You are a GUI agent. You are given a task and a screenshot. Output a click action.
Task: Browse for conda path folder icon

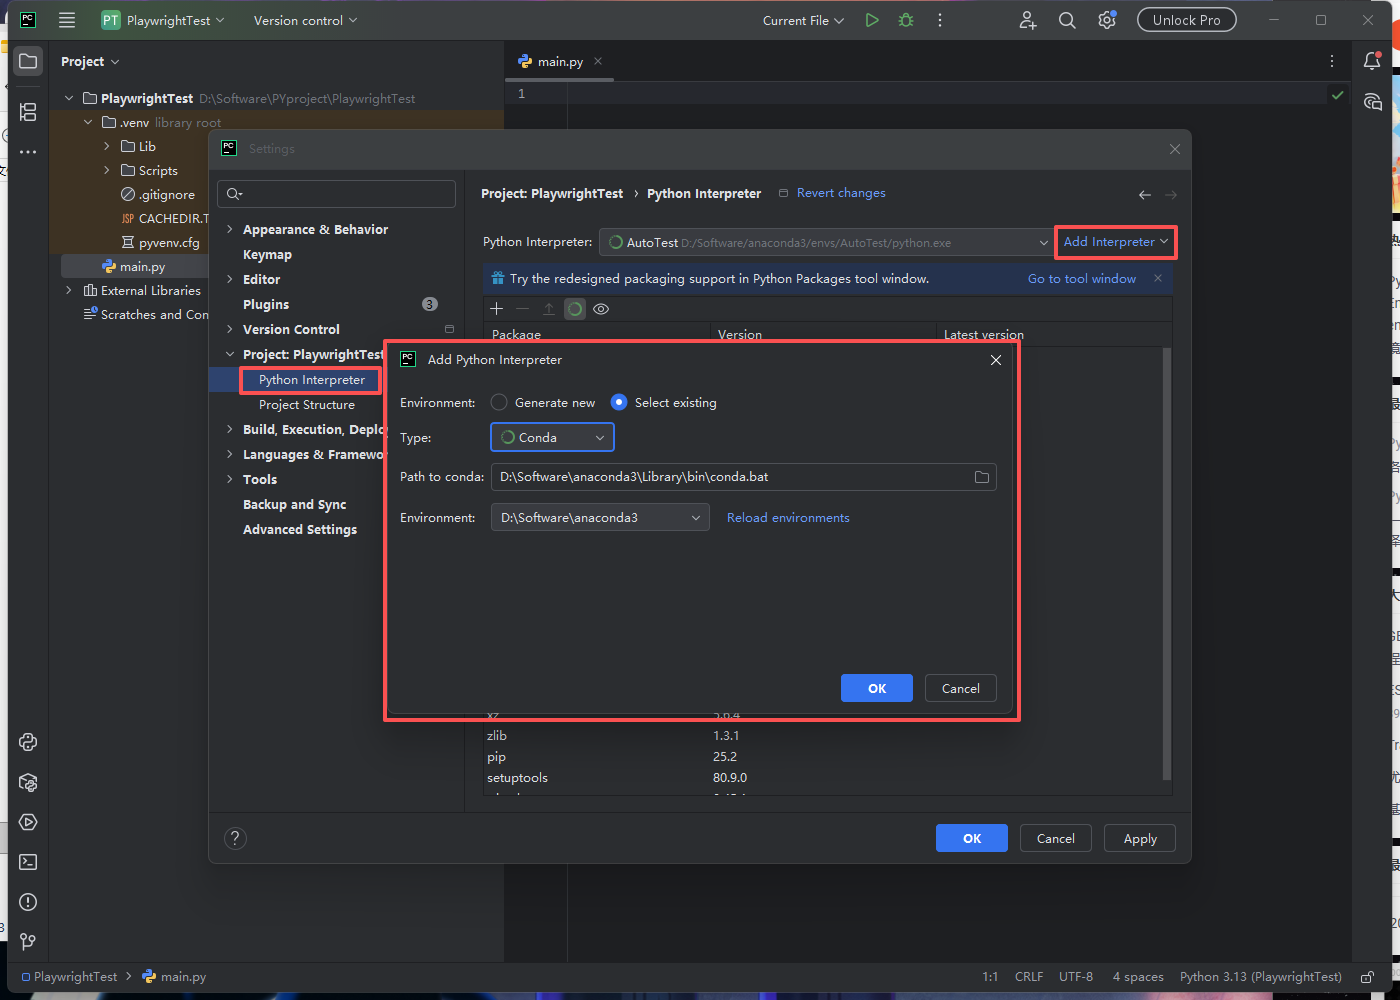(x=982, y=477)
